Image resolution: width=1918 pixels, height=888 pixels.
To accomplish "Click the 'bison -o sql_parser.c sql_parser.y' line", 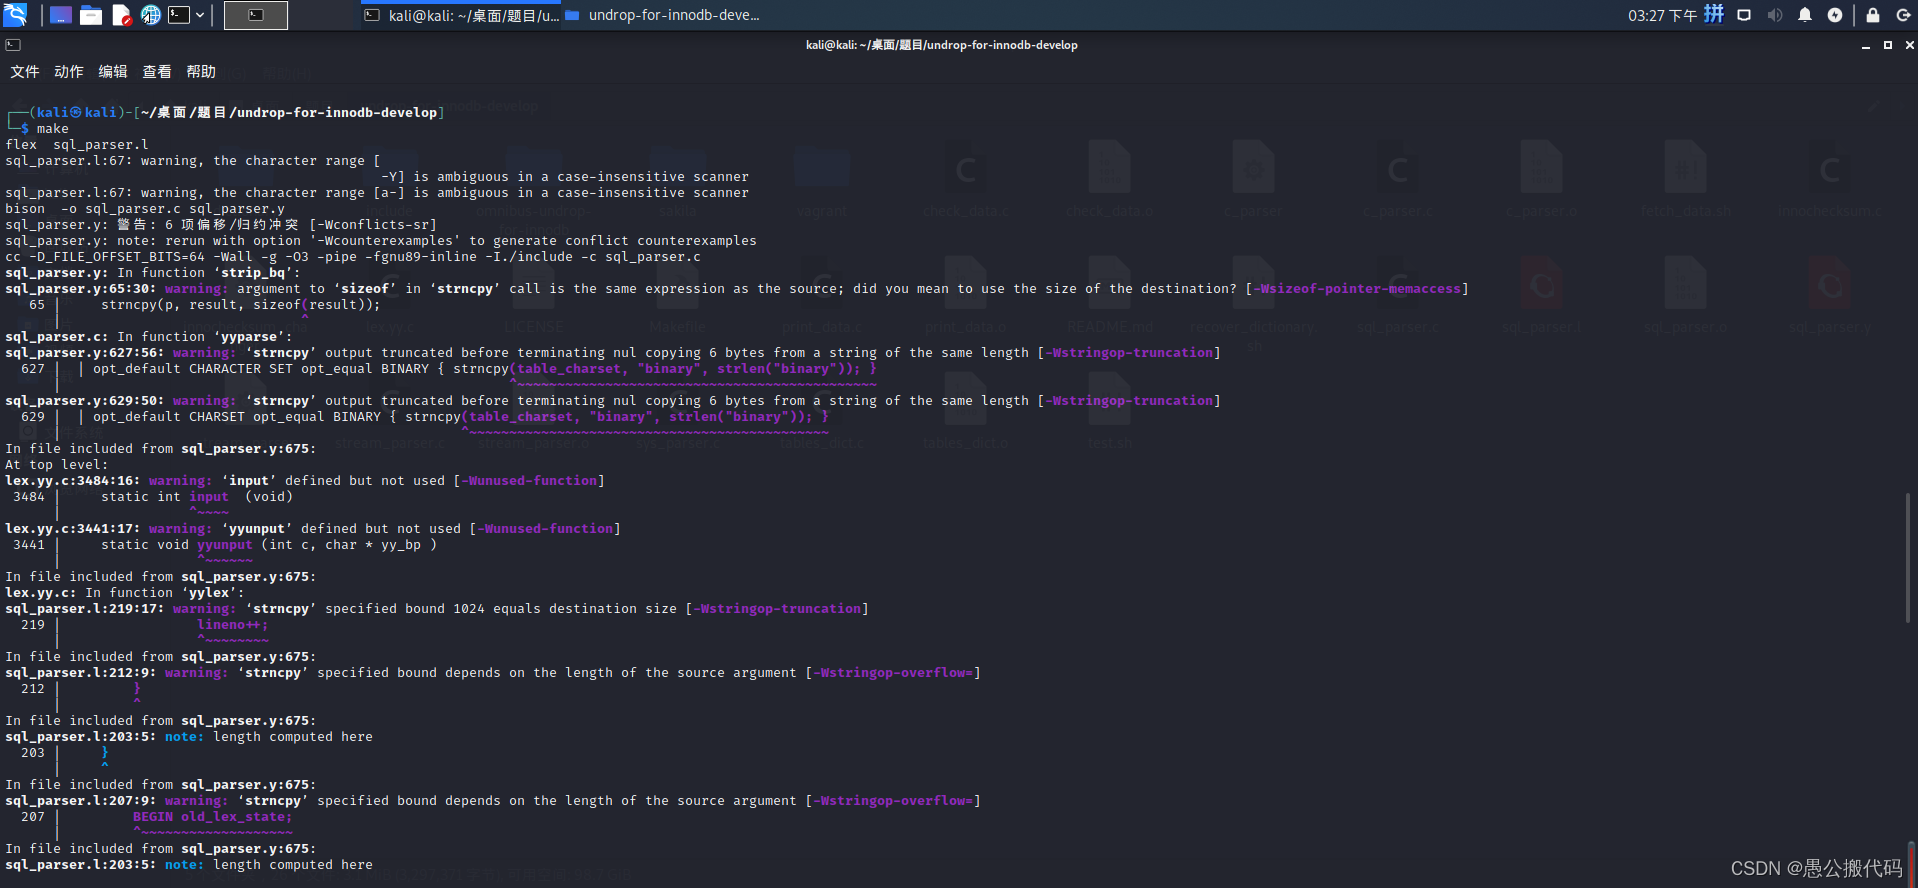I will (145, 209).
